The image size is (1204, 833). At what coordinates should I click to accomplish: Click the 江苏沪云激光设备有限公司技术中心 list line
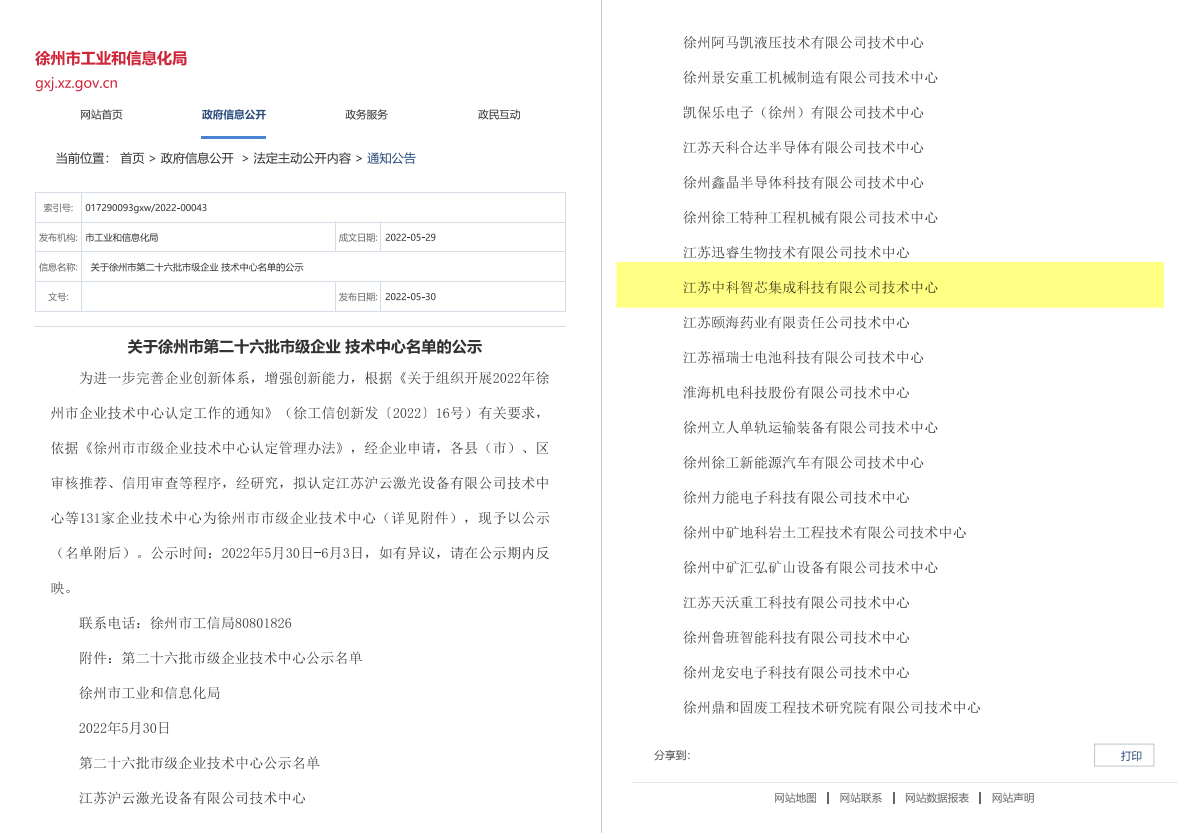[192, 798]
